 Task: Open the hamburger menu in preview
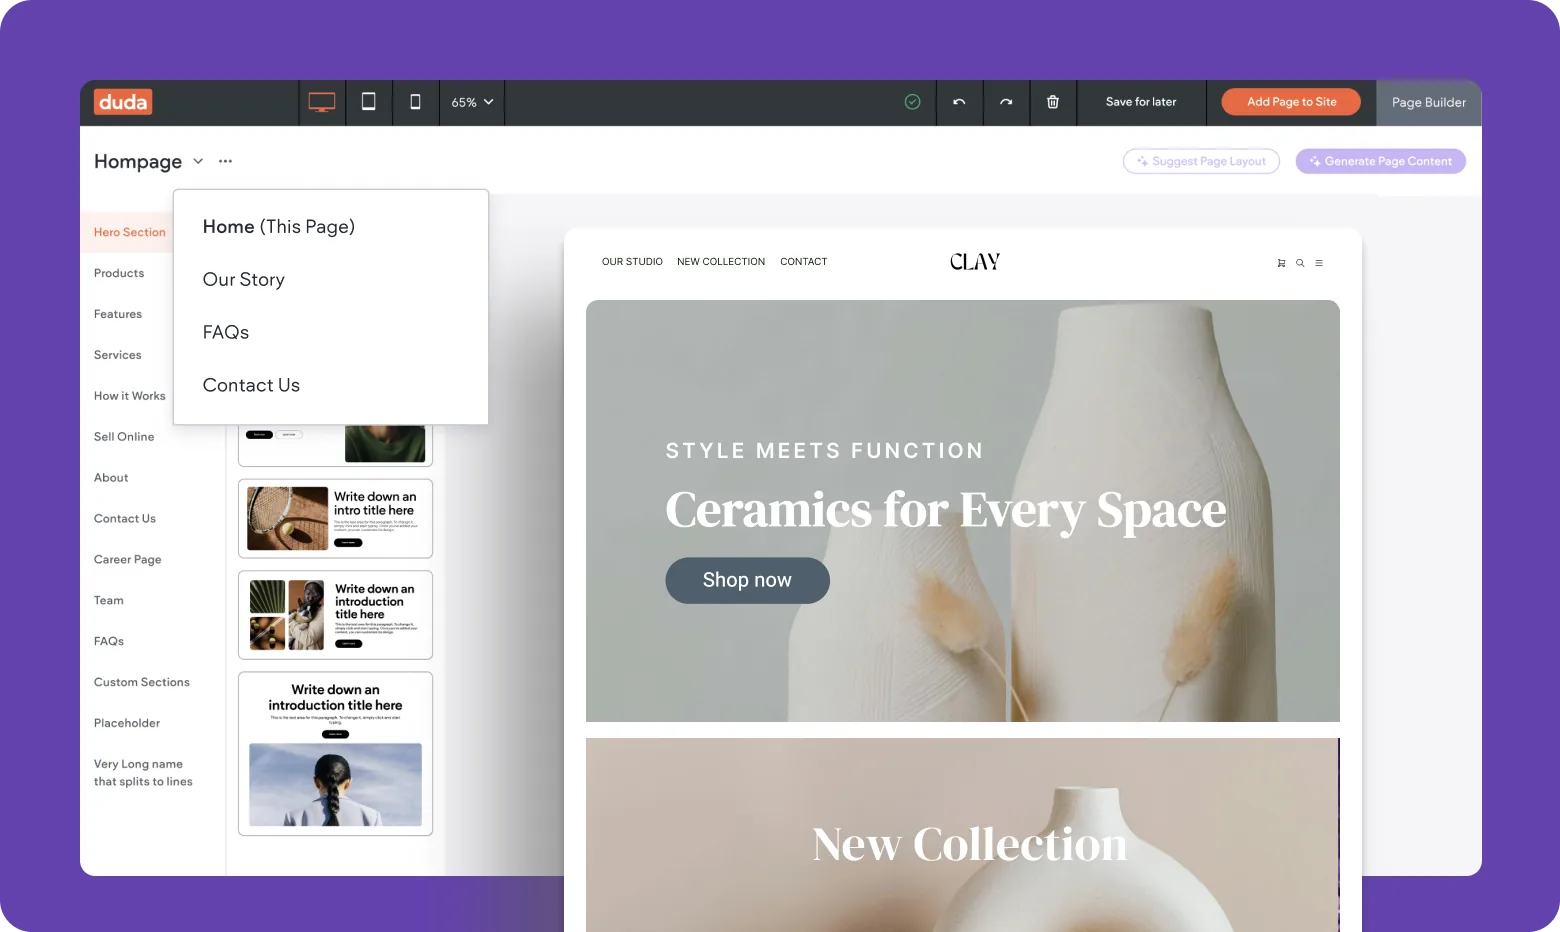coord(1319,263)
